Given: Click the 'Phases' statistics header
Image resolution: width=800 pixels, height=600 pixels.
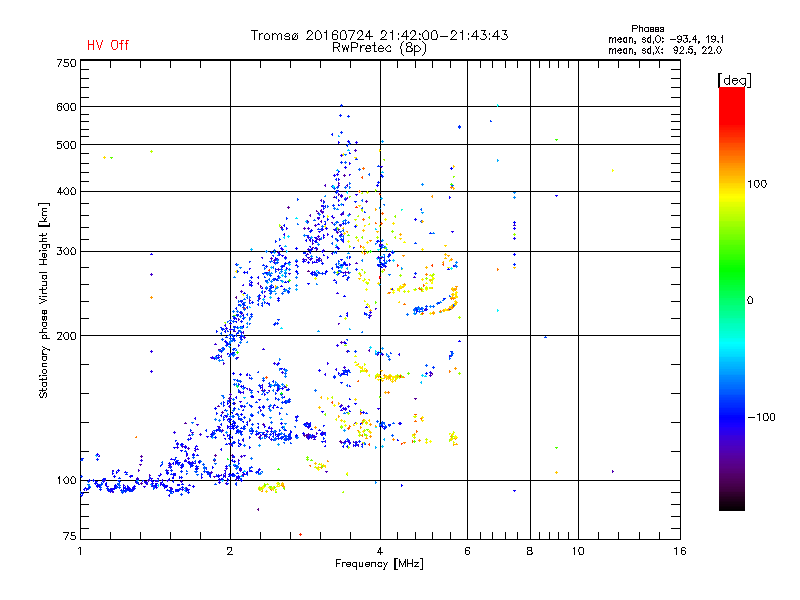Looking at the screenshot, I should [647, 29].
